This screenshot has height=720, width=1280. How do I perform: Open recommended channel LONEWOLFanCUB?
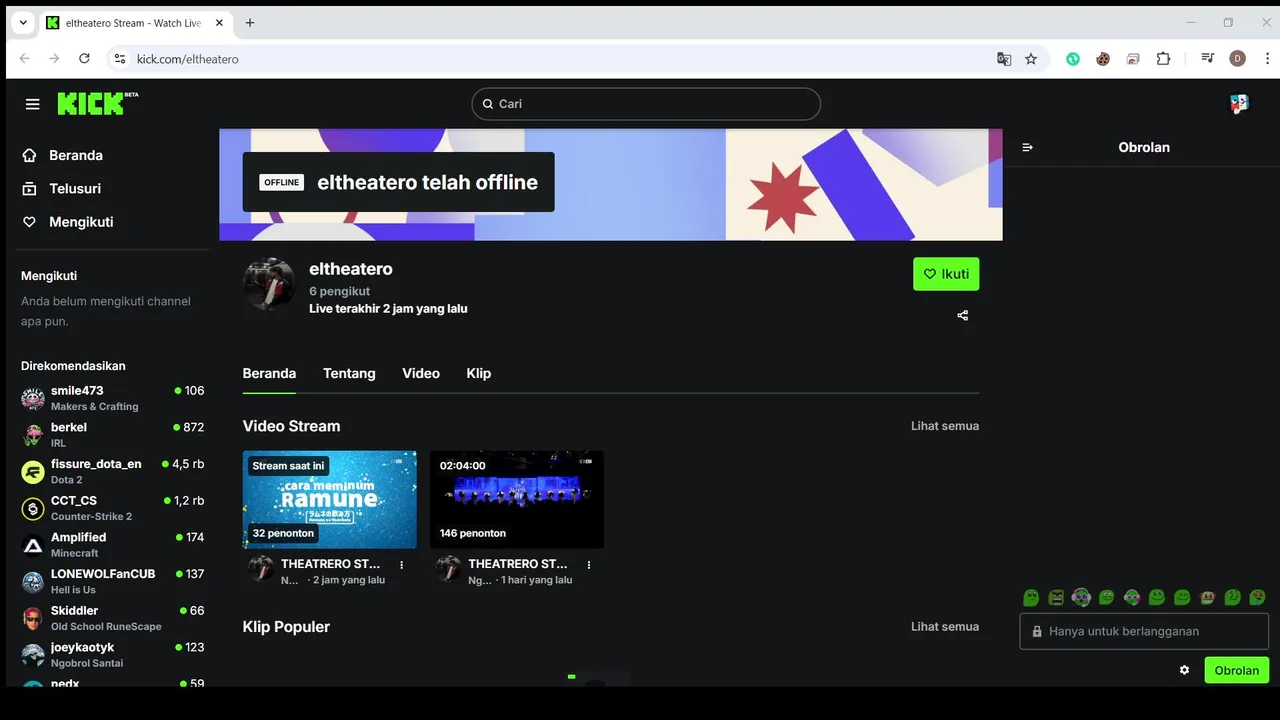tap(113, 581)
